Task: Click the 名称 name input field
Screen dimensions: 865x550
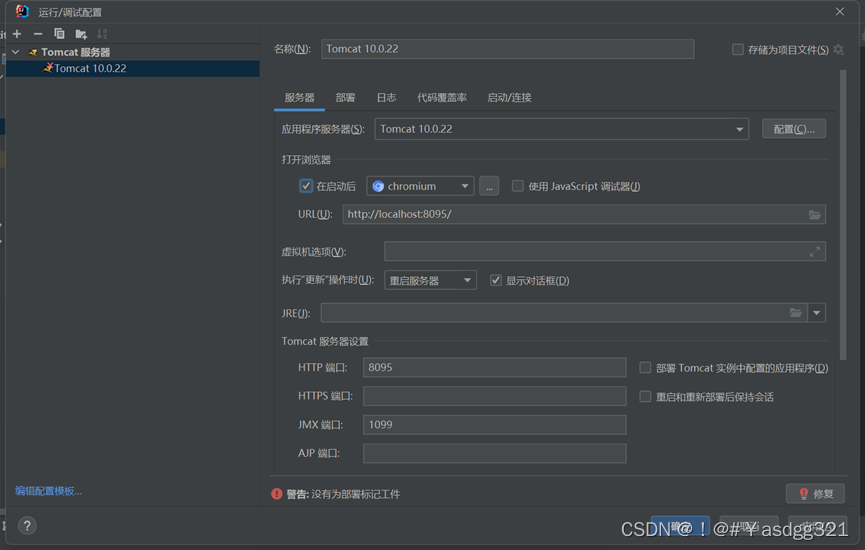Action: point(508,49)
